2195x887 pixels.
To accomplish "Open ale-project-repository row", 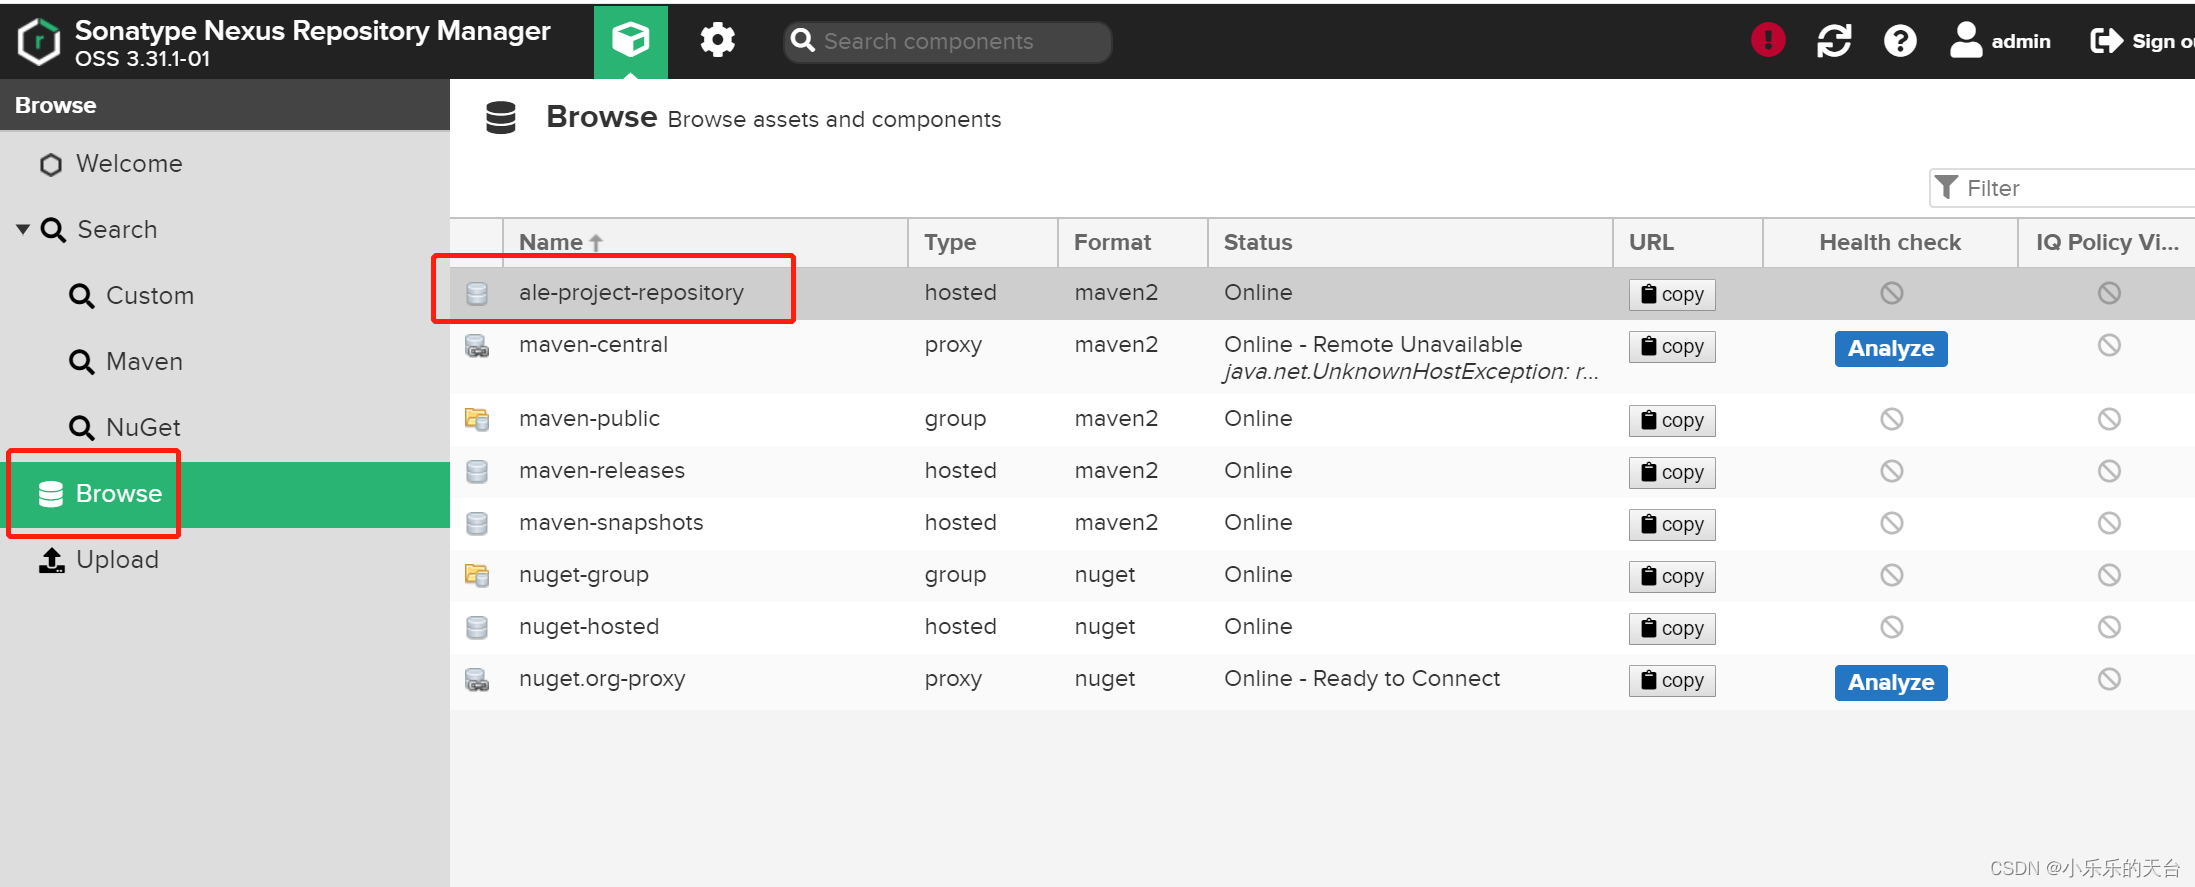I will [1322, 293].
